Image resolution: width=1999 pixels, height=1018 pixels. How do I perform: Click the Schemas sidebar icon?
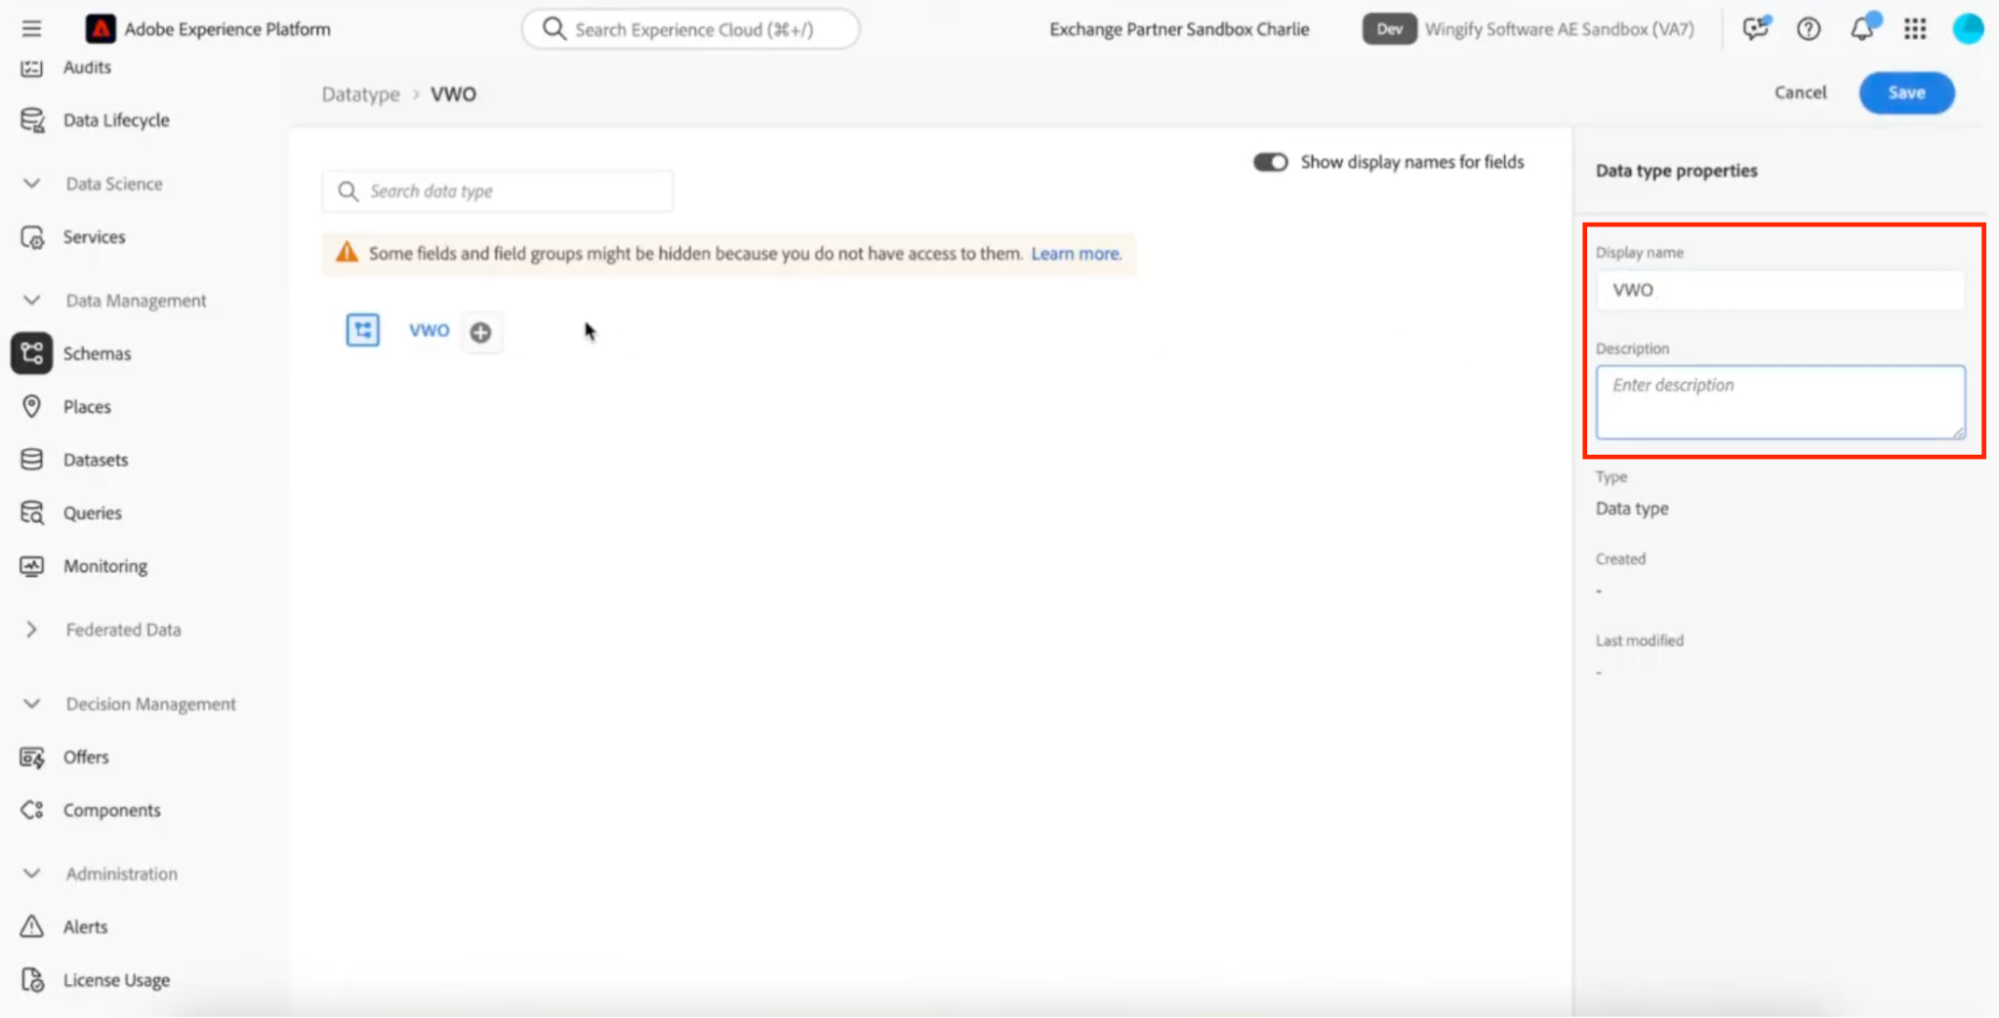32,353
